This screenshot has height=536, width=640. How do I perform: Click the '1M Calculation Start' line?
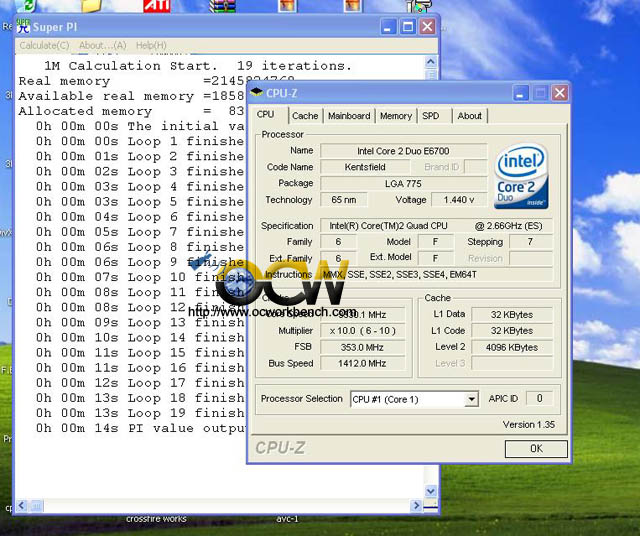(x=198, y=66)
